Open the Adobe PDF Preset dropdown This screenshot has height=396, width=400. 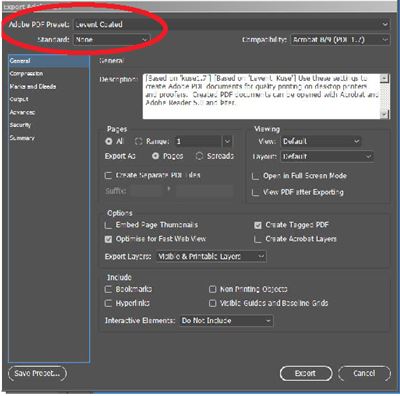(x=231, y=24)
